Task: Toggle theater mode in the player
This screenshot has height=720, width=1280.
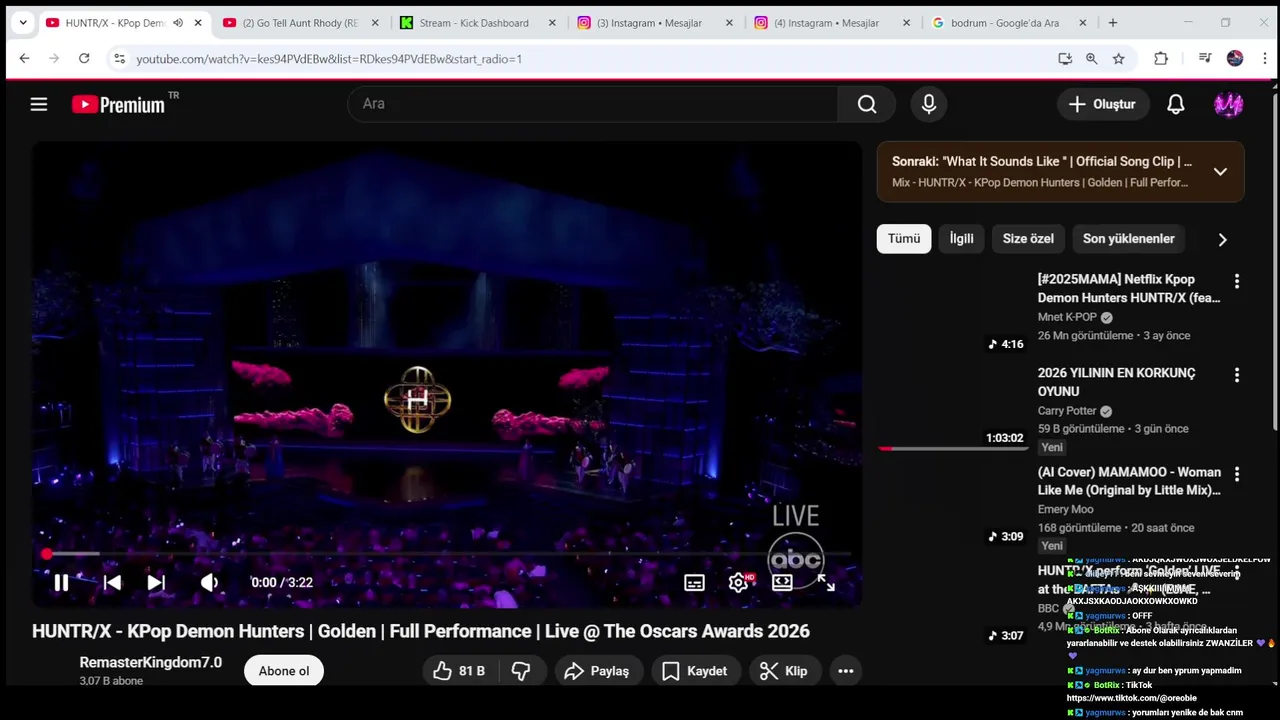Action: pos(782,582)
